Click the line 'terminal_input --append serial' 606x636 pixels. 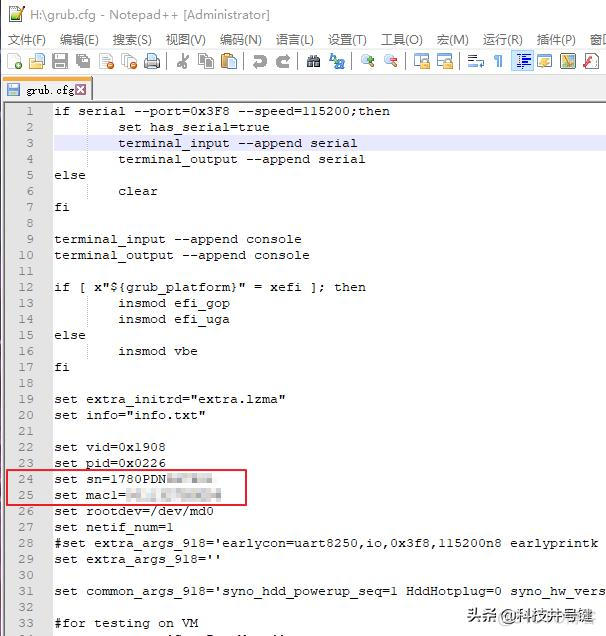coord(238,143)
